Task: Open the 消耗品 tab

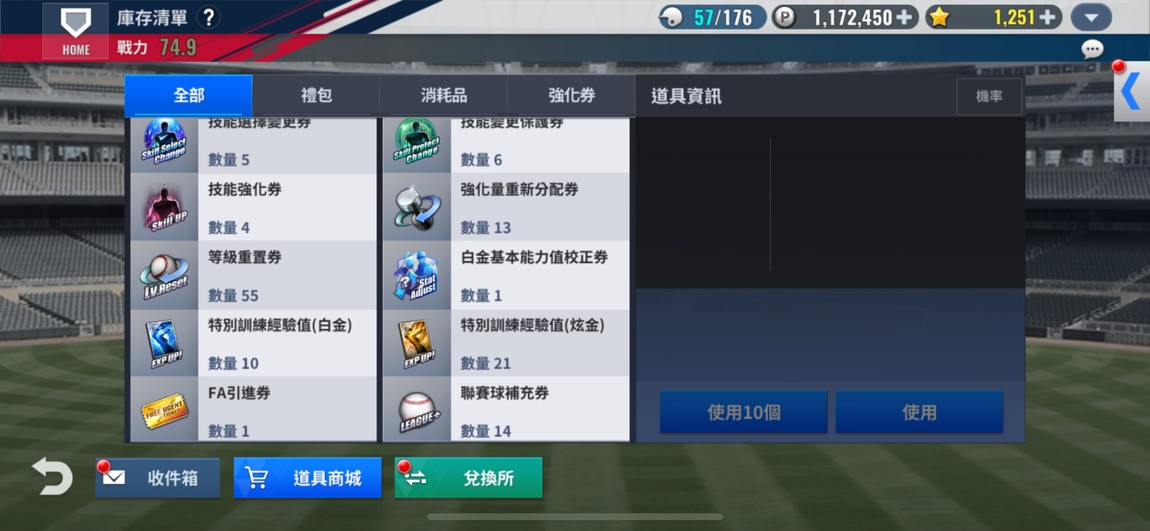Action: click(444, 96)
